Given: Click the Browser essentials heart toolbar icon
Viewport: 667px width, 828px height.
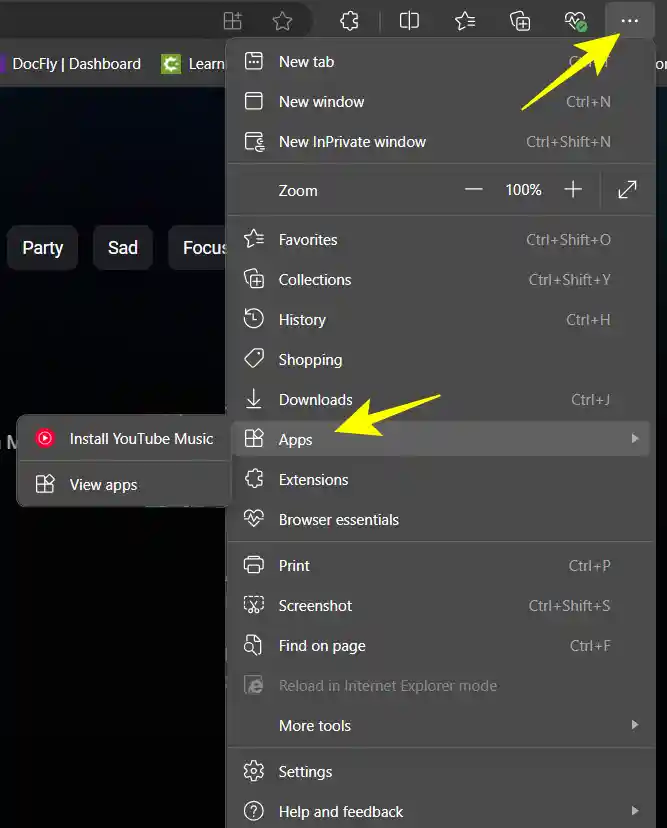Looking at the screenshot, I should (x=575, y=21).
